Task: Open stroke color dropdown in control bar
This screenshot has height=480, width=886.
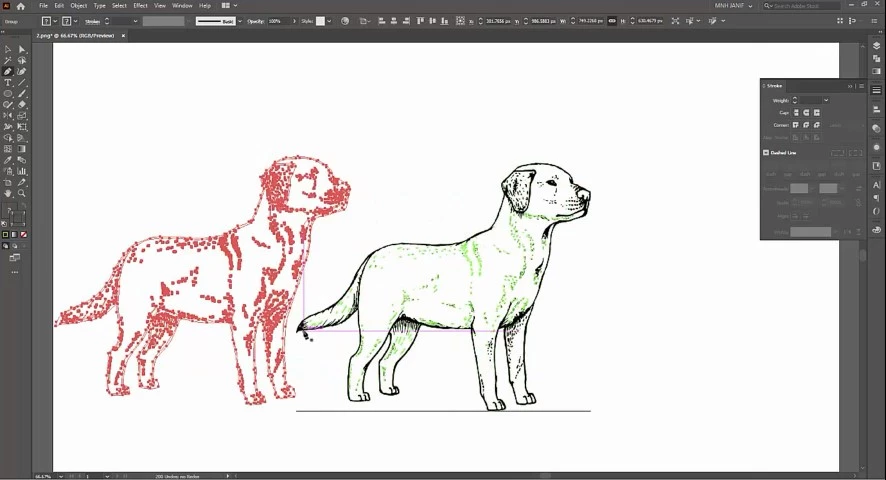Action: [75, 21]
